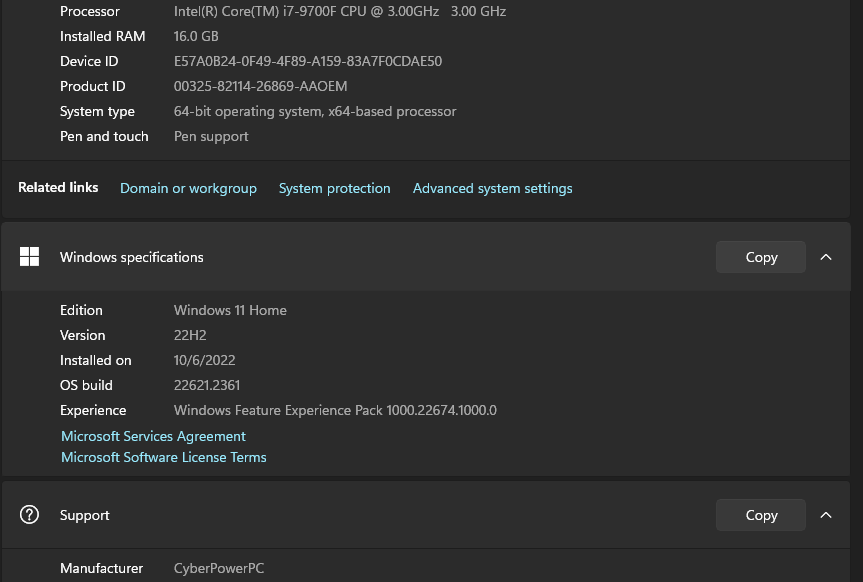
Task: Click the CyberPowerPC manufacturer value
Action: coord(219,568)
